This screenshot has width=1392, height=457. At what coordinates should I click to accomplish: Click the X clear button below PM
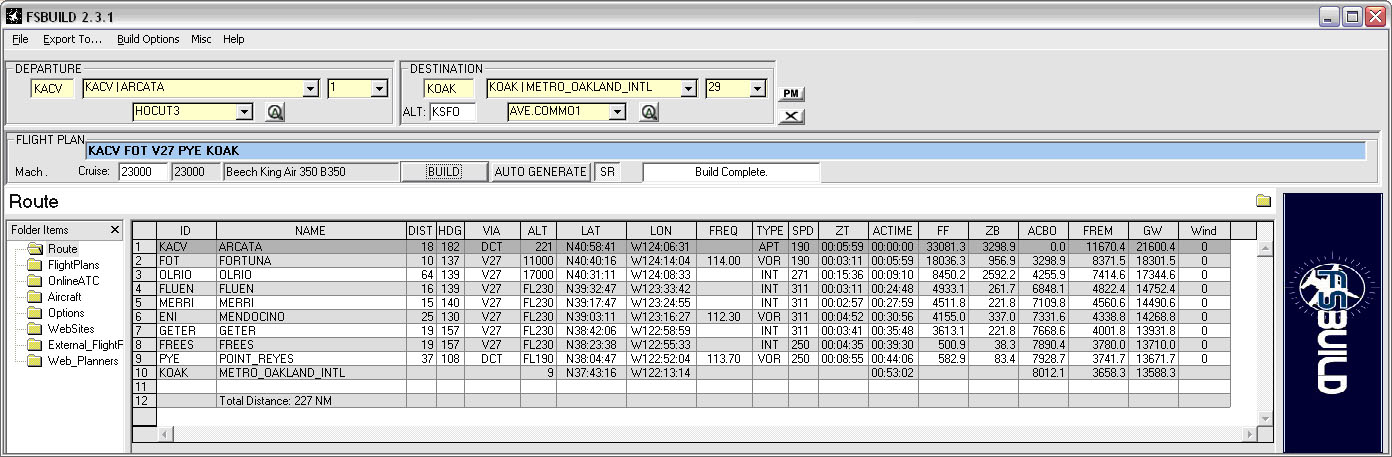[x=791, y=116]
